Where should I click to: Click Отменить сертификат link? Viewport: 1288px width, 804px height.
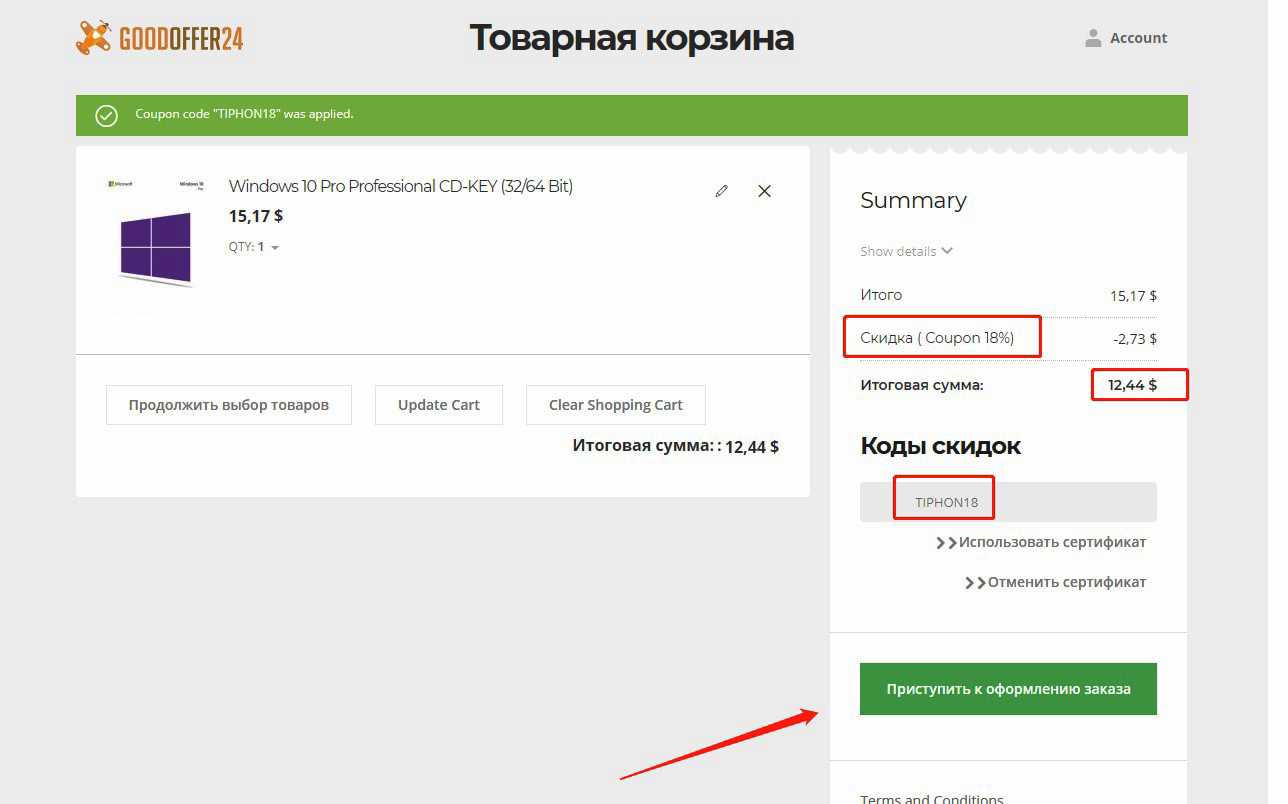[x=1055, y=582]
